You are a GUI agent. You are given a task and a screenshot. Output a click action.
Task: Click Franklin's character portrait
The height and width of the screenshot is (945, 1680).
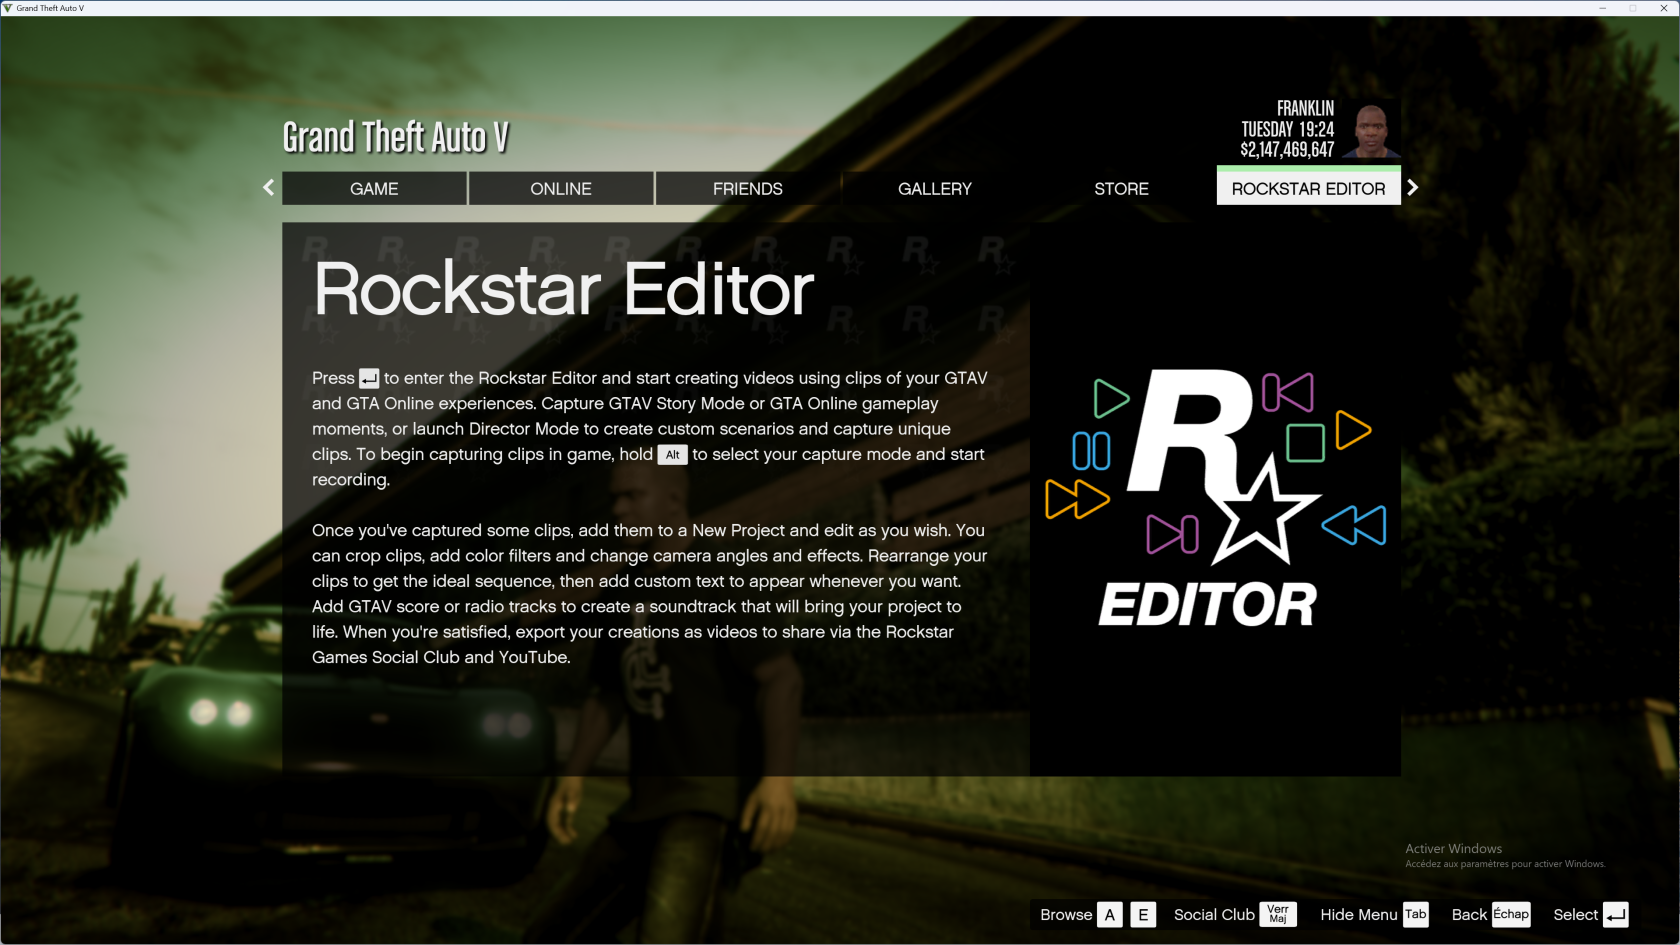[x=1371, y=131]
